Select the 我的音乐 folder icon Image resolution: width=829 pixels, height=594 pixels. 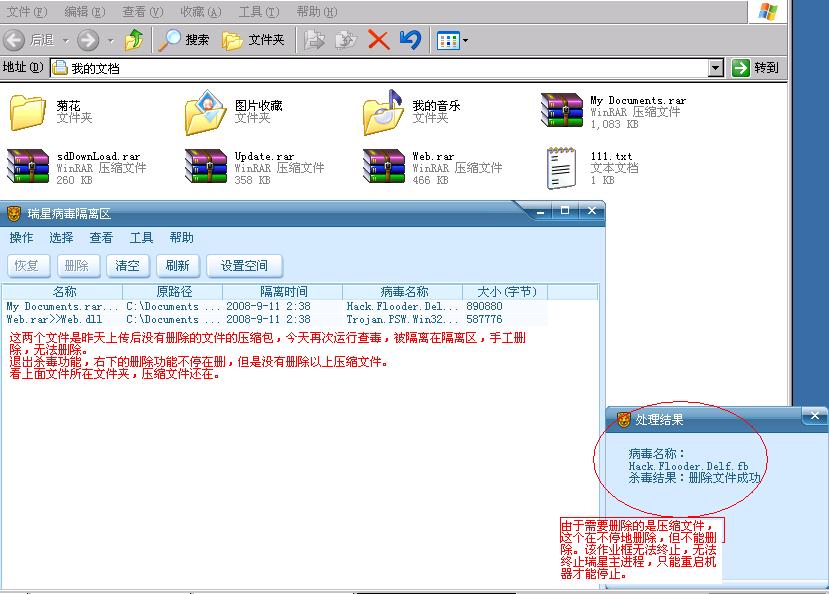coord(384,112)
